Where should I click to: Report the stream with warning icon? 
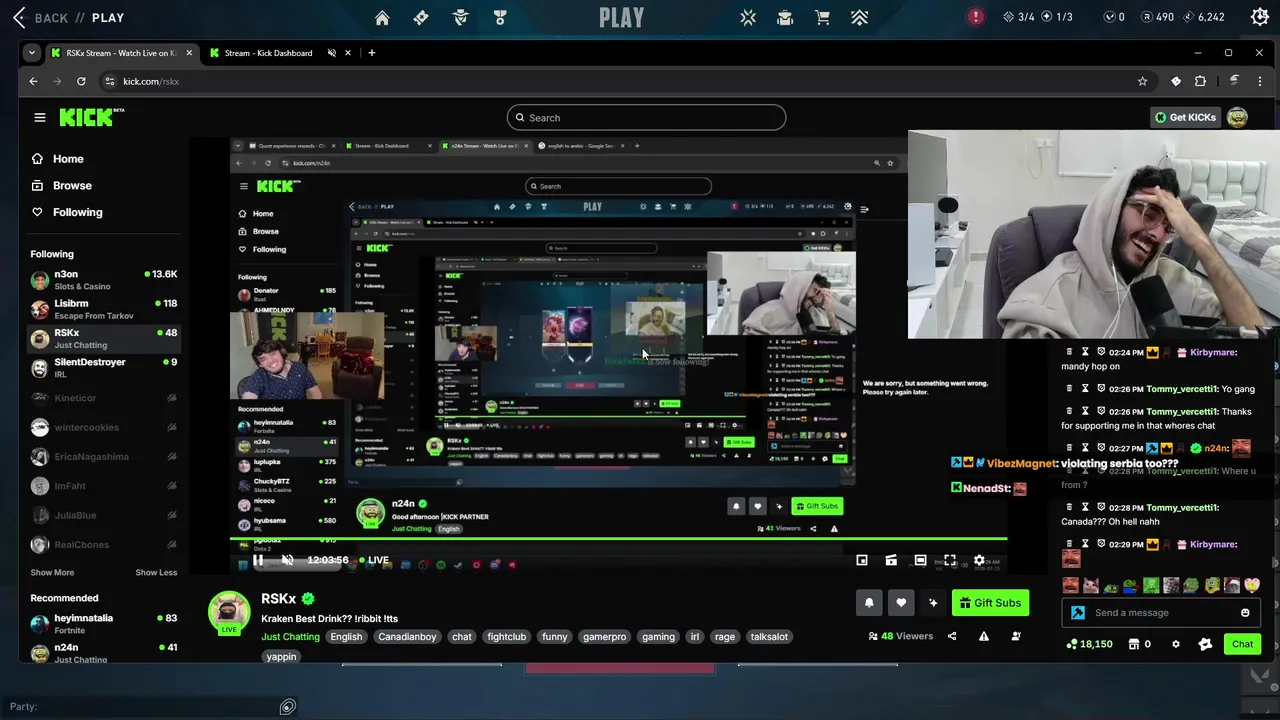pos(984,636)
